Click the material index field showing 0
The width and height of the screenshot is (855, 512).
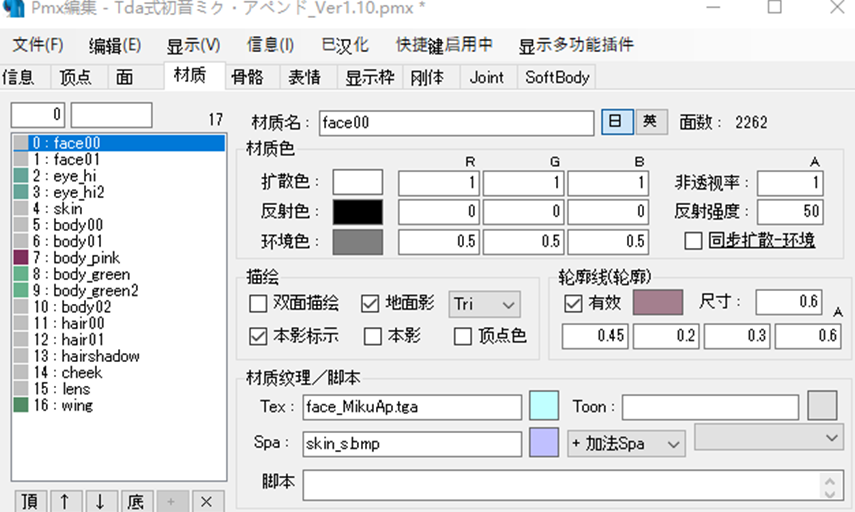pos(38,115)
